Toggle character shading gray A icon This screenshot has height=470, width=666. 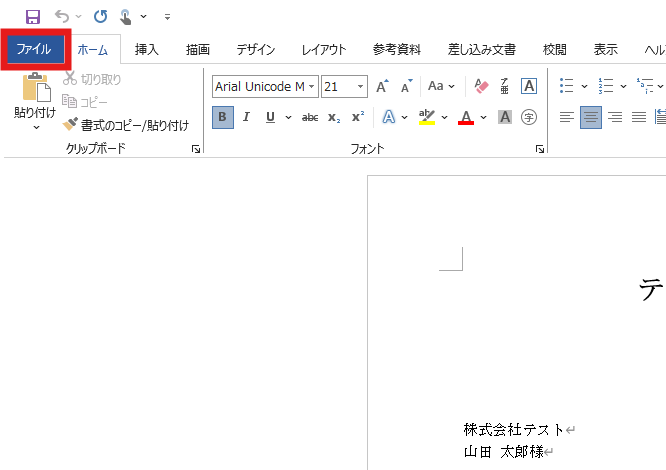pos(505,117)
